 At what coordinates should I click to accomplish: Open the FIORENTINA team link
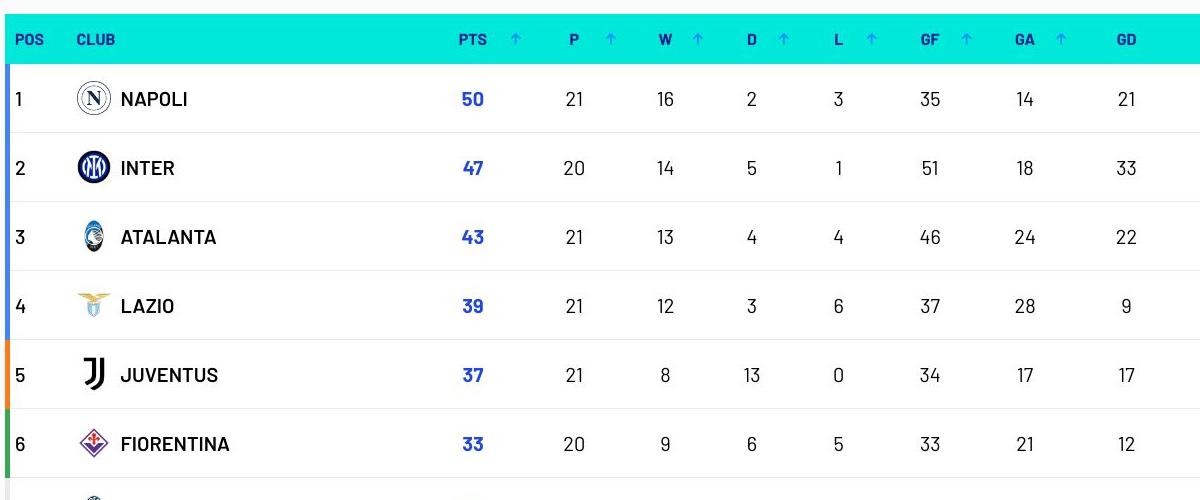pos(175,444)
